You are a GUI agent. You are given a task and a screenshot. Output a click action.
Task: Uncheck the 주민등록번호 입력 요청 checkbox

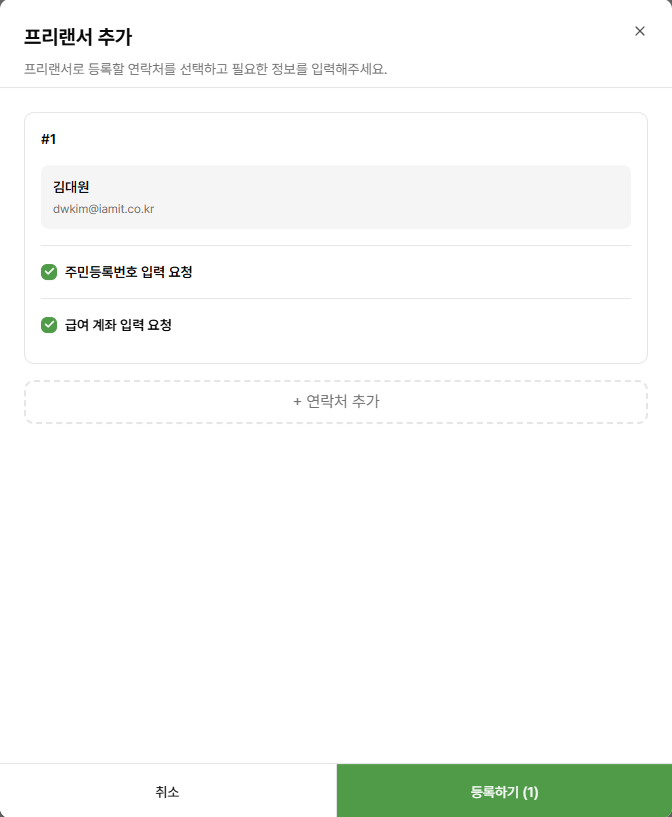(x=49, y=272)
